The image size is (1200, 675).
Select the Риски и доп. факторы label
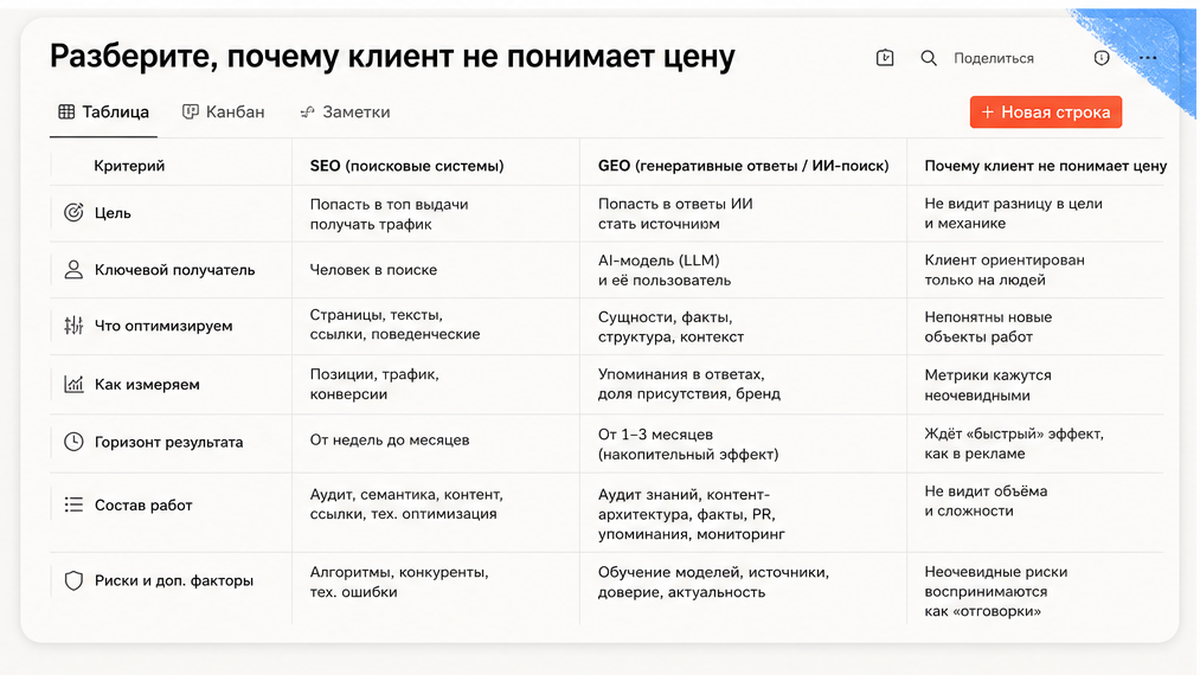pos(174,580)
